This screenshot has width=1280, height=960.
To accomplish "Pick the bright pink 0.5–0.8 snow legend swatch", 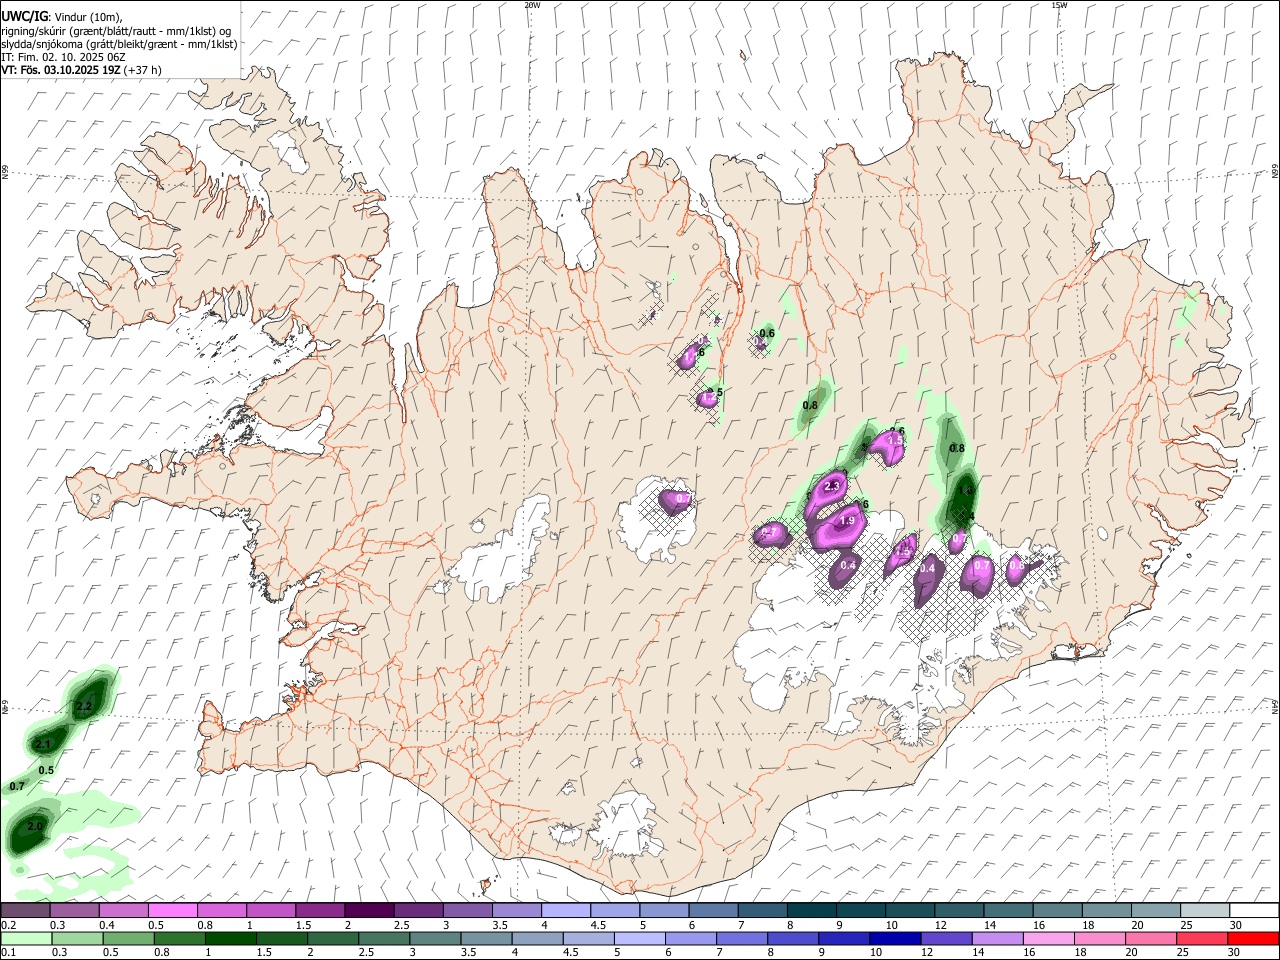I will (x=172, y=911).
